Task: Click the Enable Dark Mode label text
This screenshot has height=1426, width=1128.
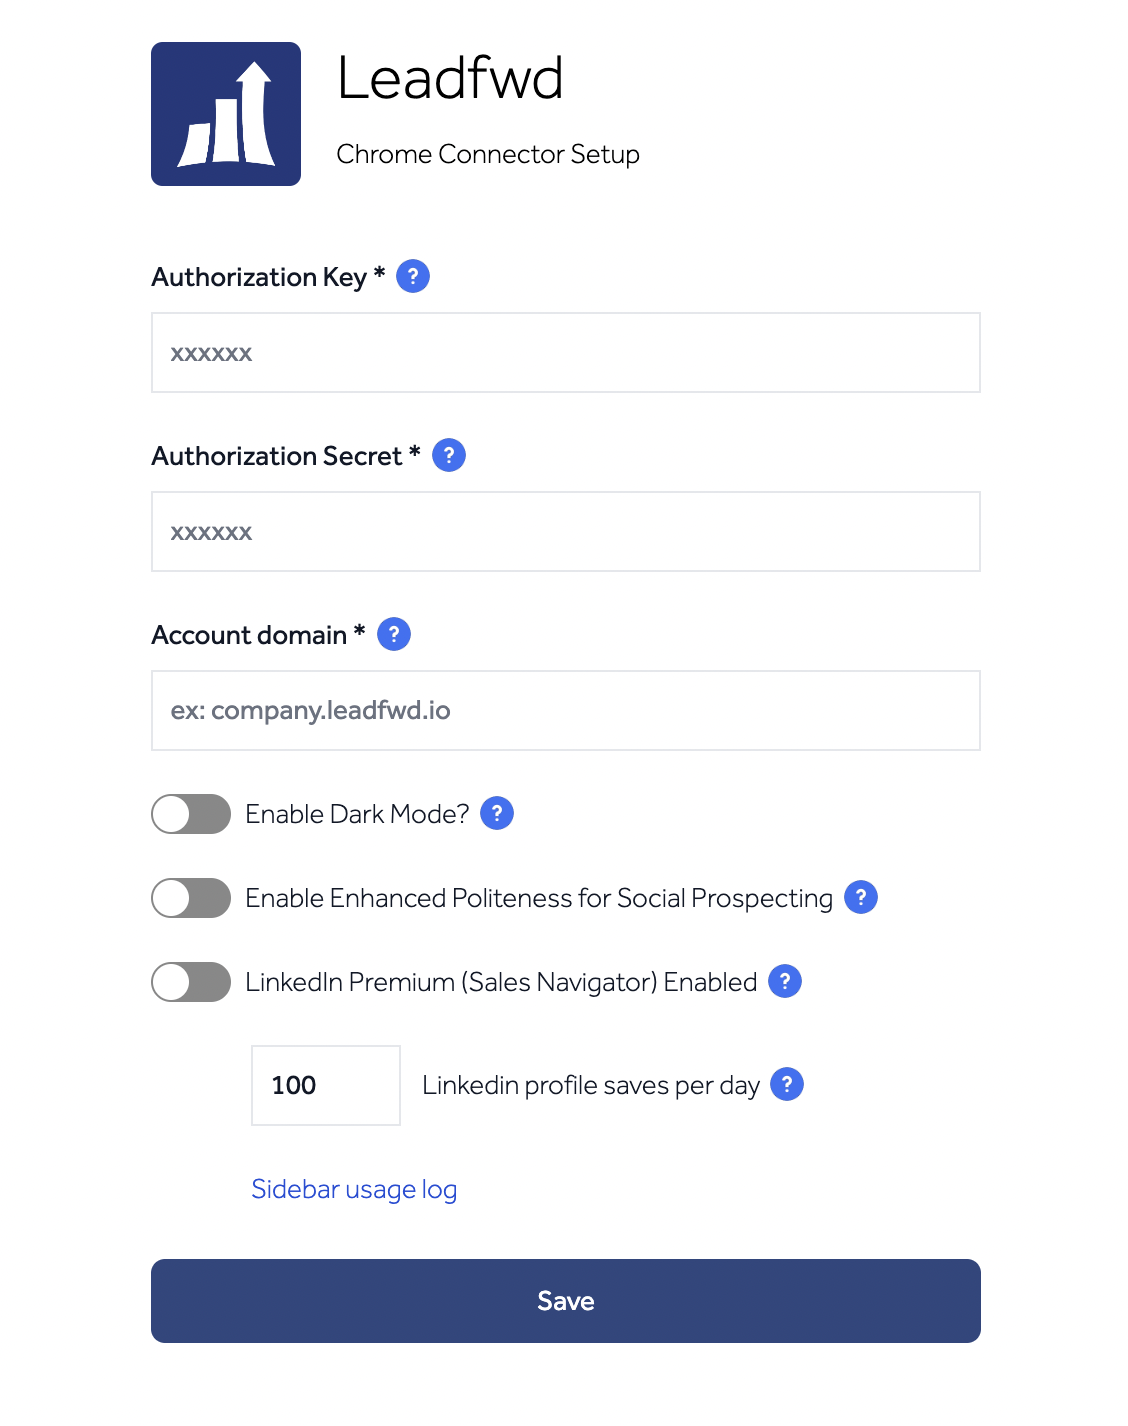Action: point(357,814)
